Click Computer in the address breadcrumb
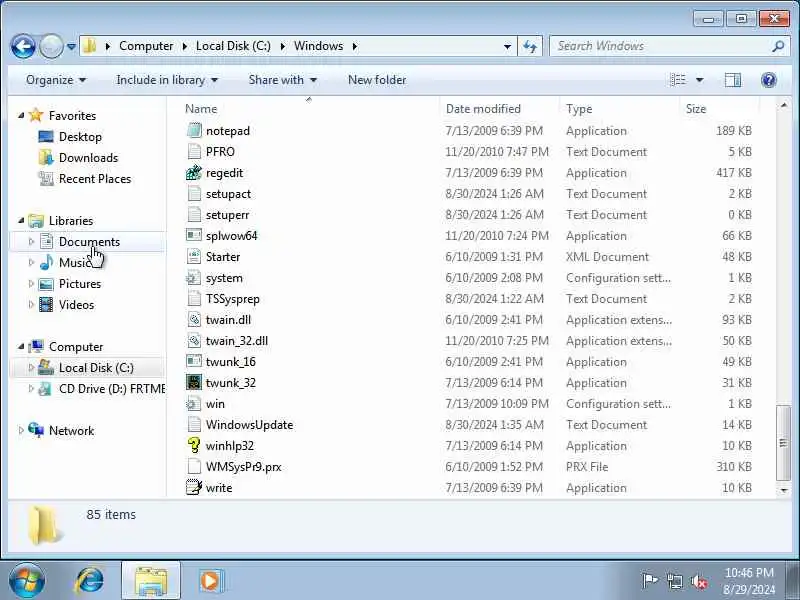The height and width of the screenshot is (600, 800). [x=146, y=46]
